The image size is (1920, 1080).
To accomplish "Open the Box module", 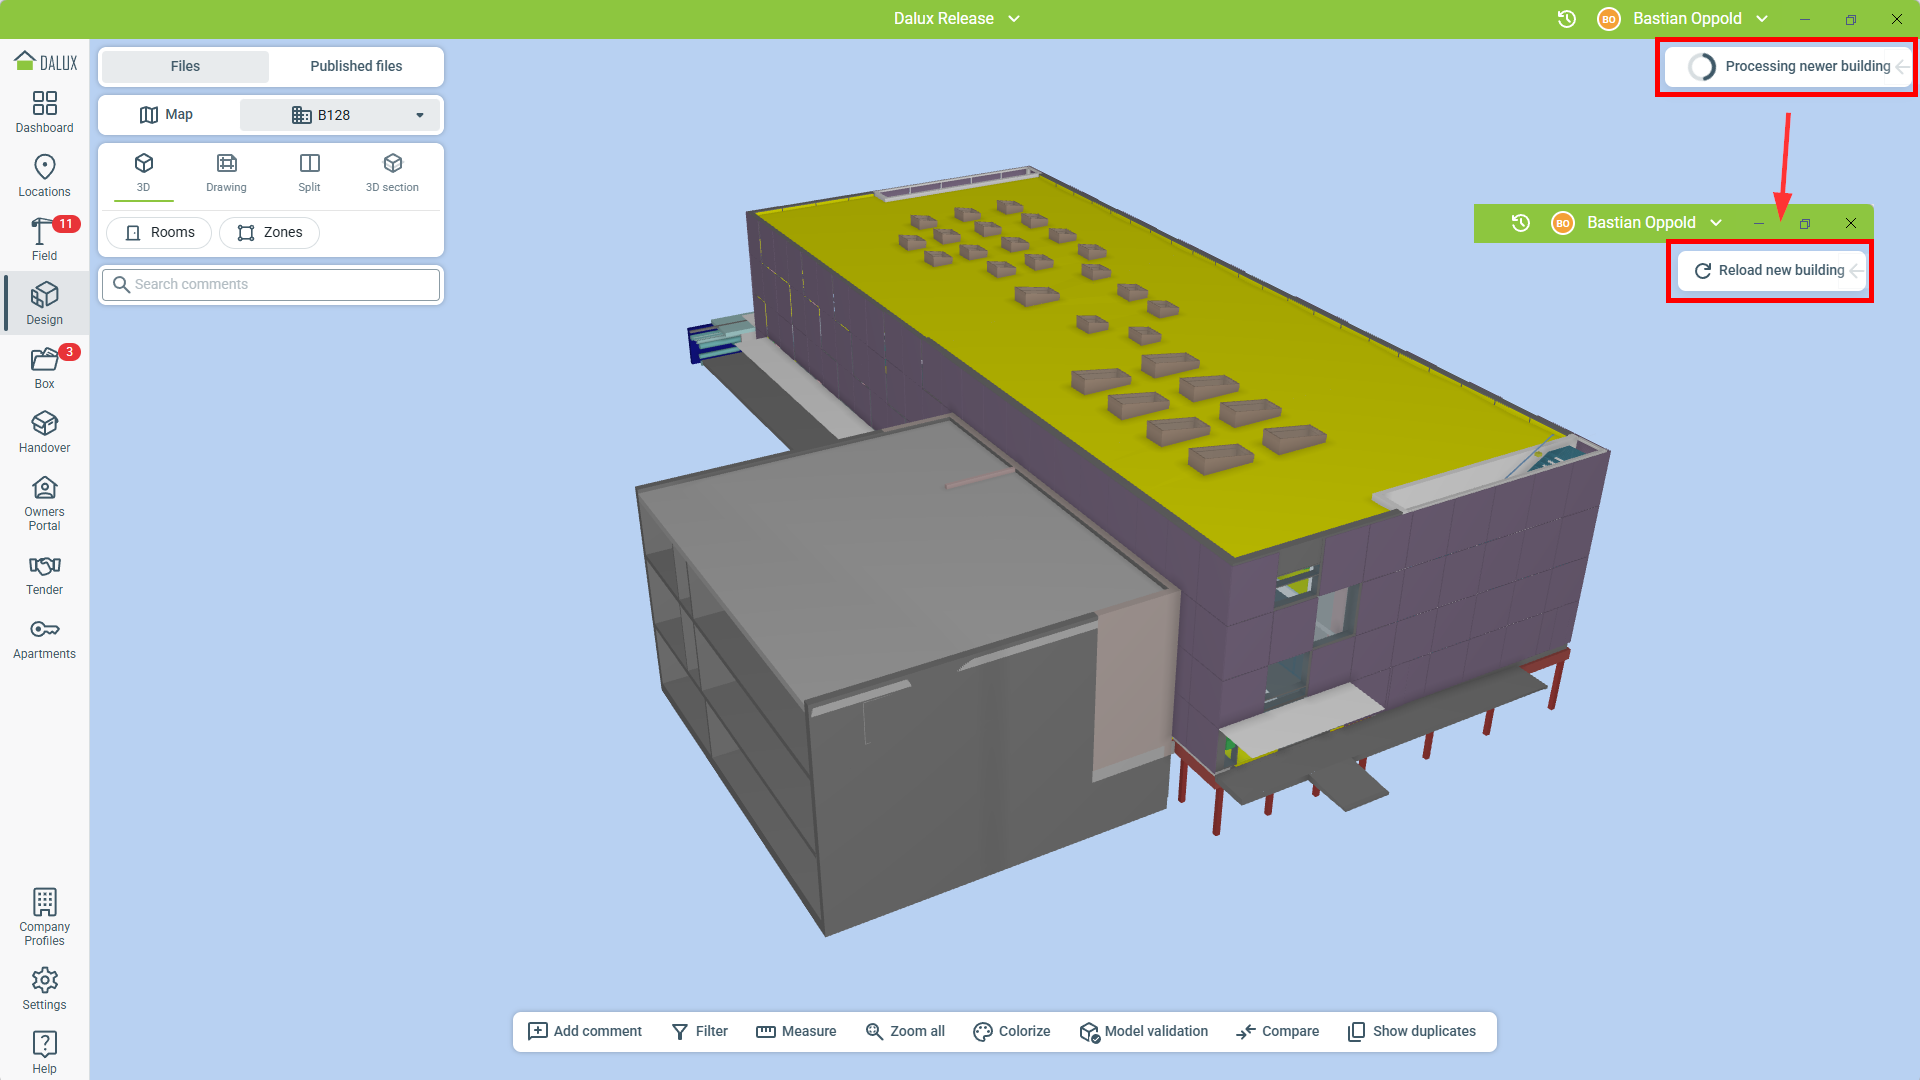I will [44, 368].
